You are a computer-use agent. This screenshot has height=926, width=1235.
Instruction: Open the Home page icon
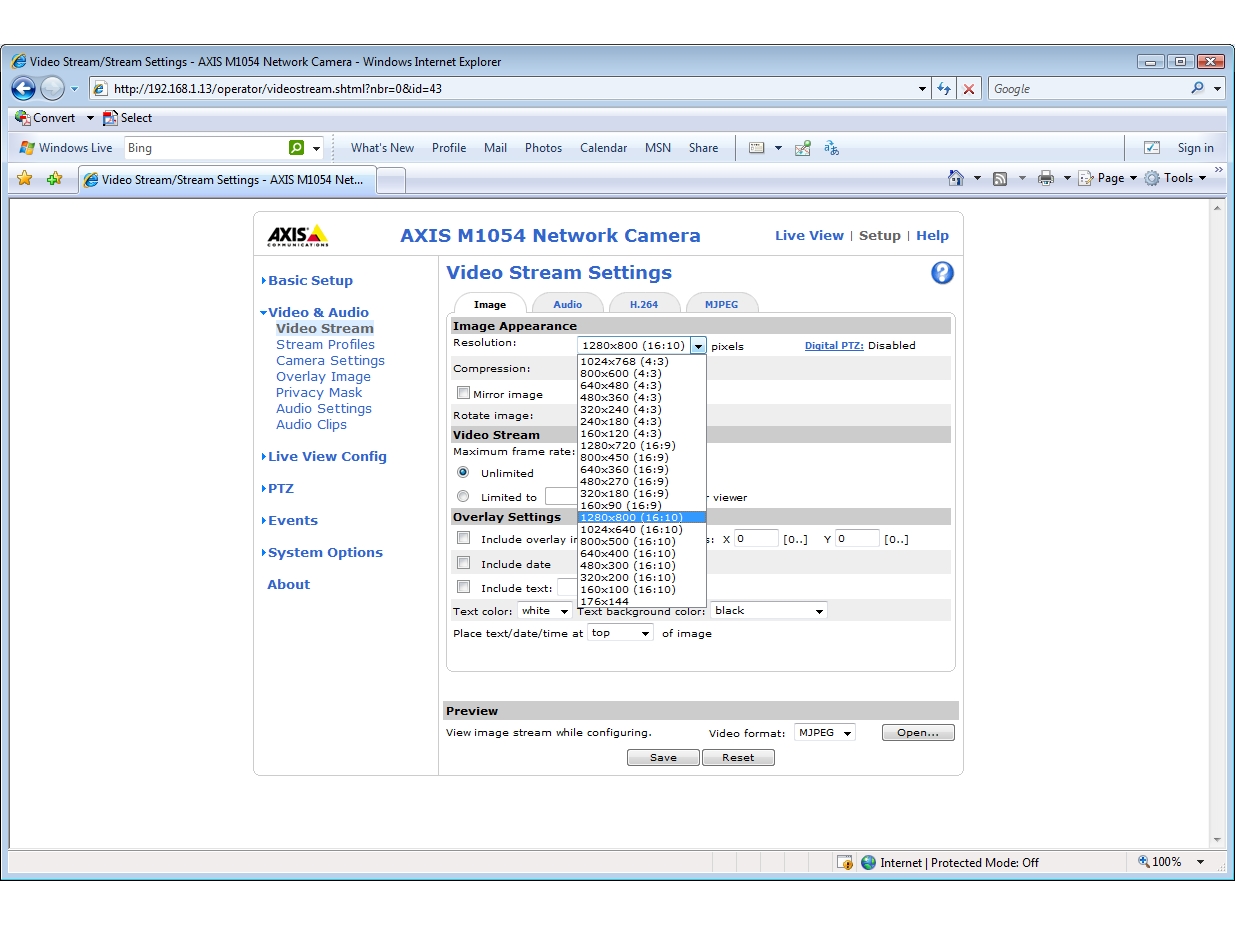956,178
